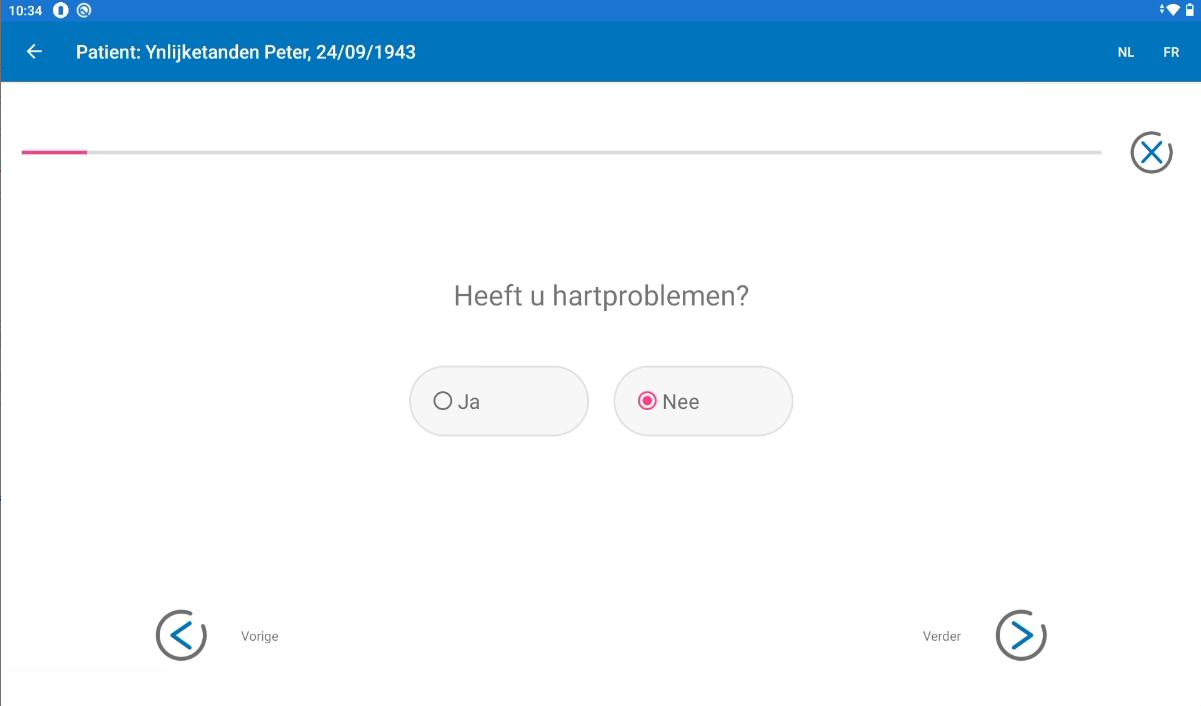Close the questionnaire with the X circle
Screen dimensions: 1201x706
pos(1151,153)
